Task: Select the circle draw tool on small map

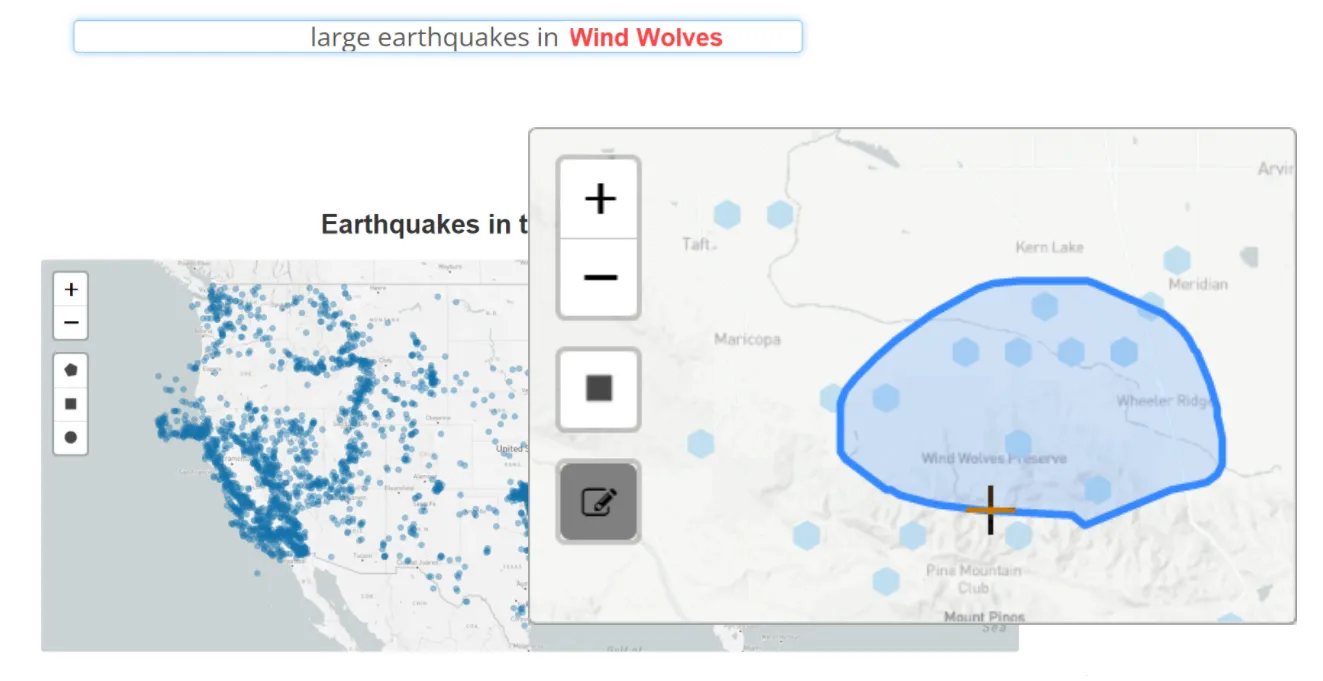Action: point(71,437)
